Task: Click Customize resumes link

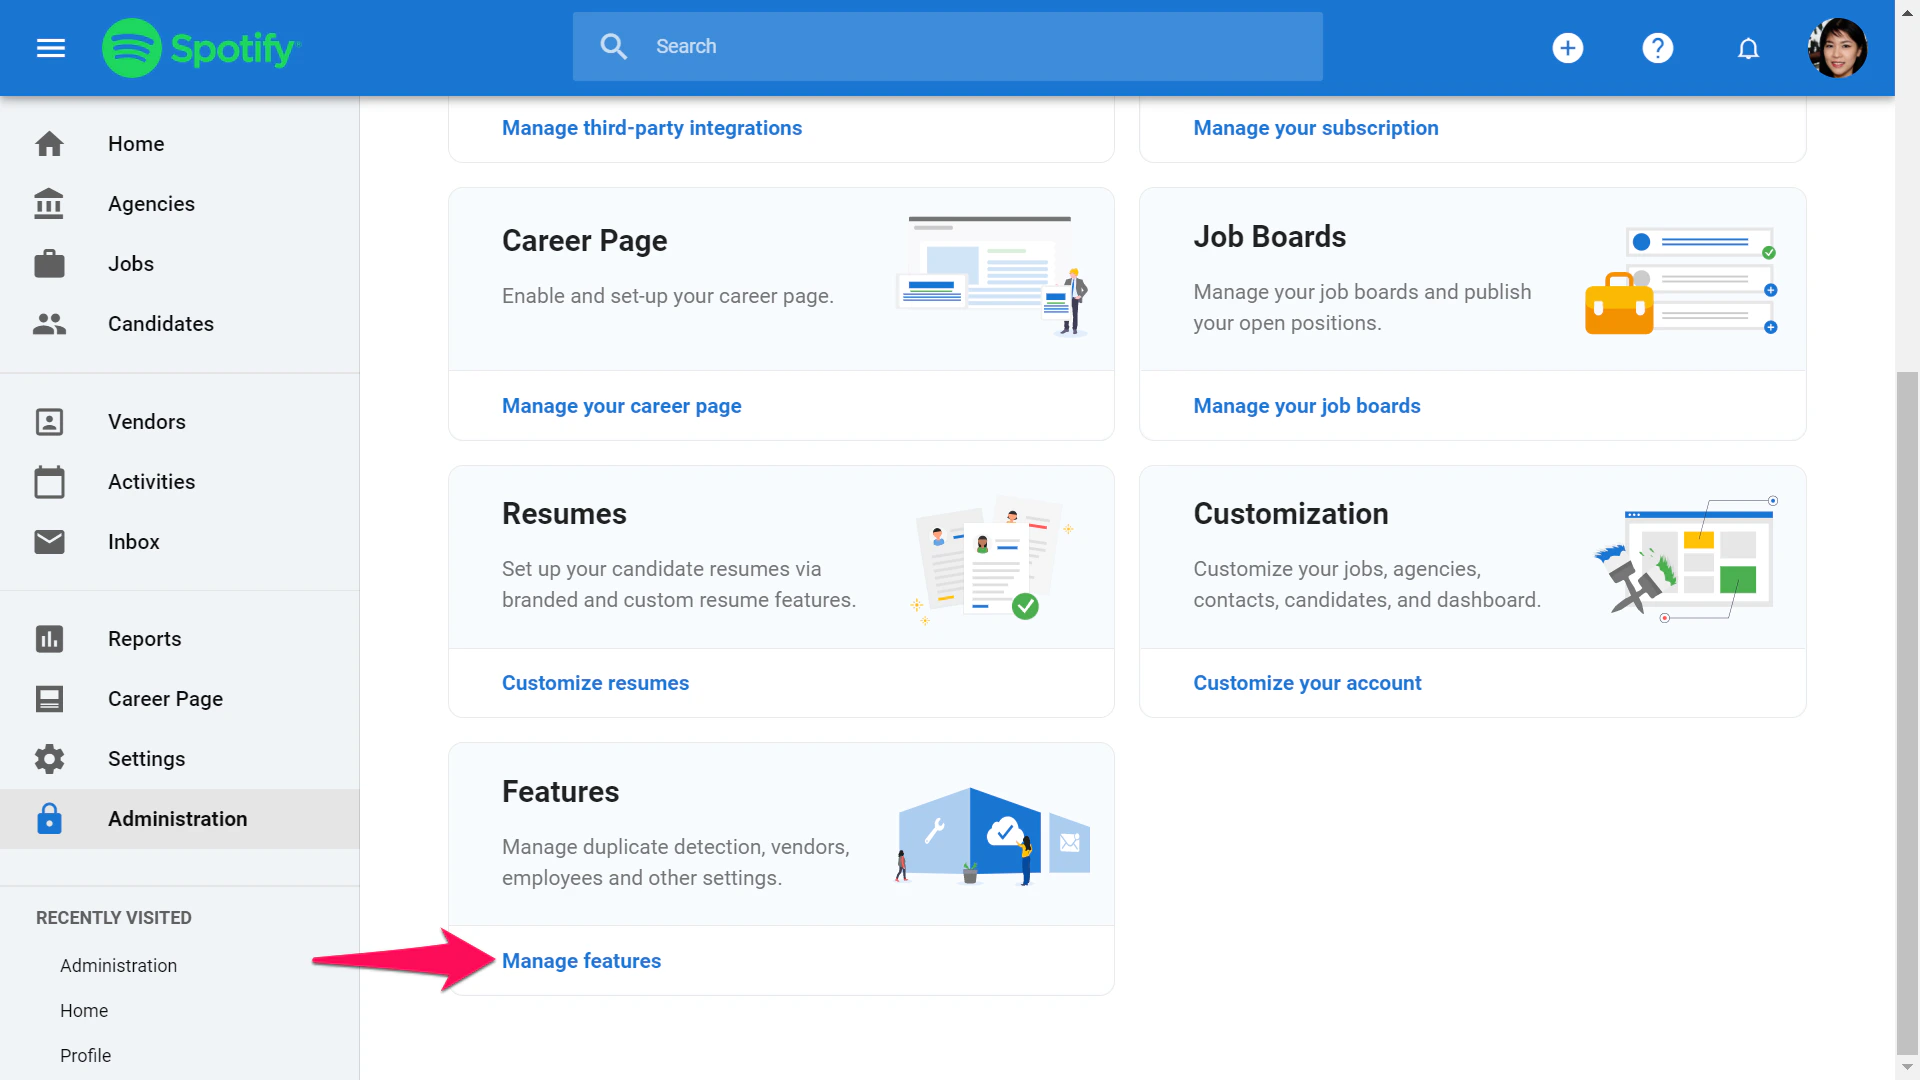Action: 595,683
